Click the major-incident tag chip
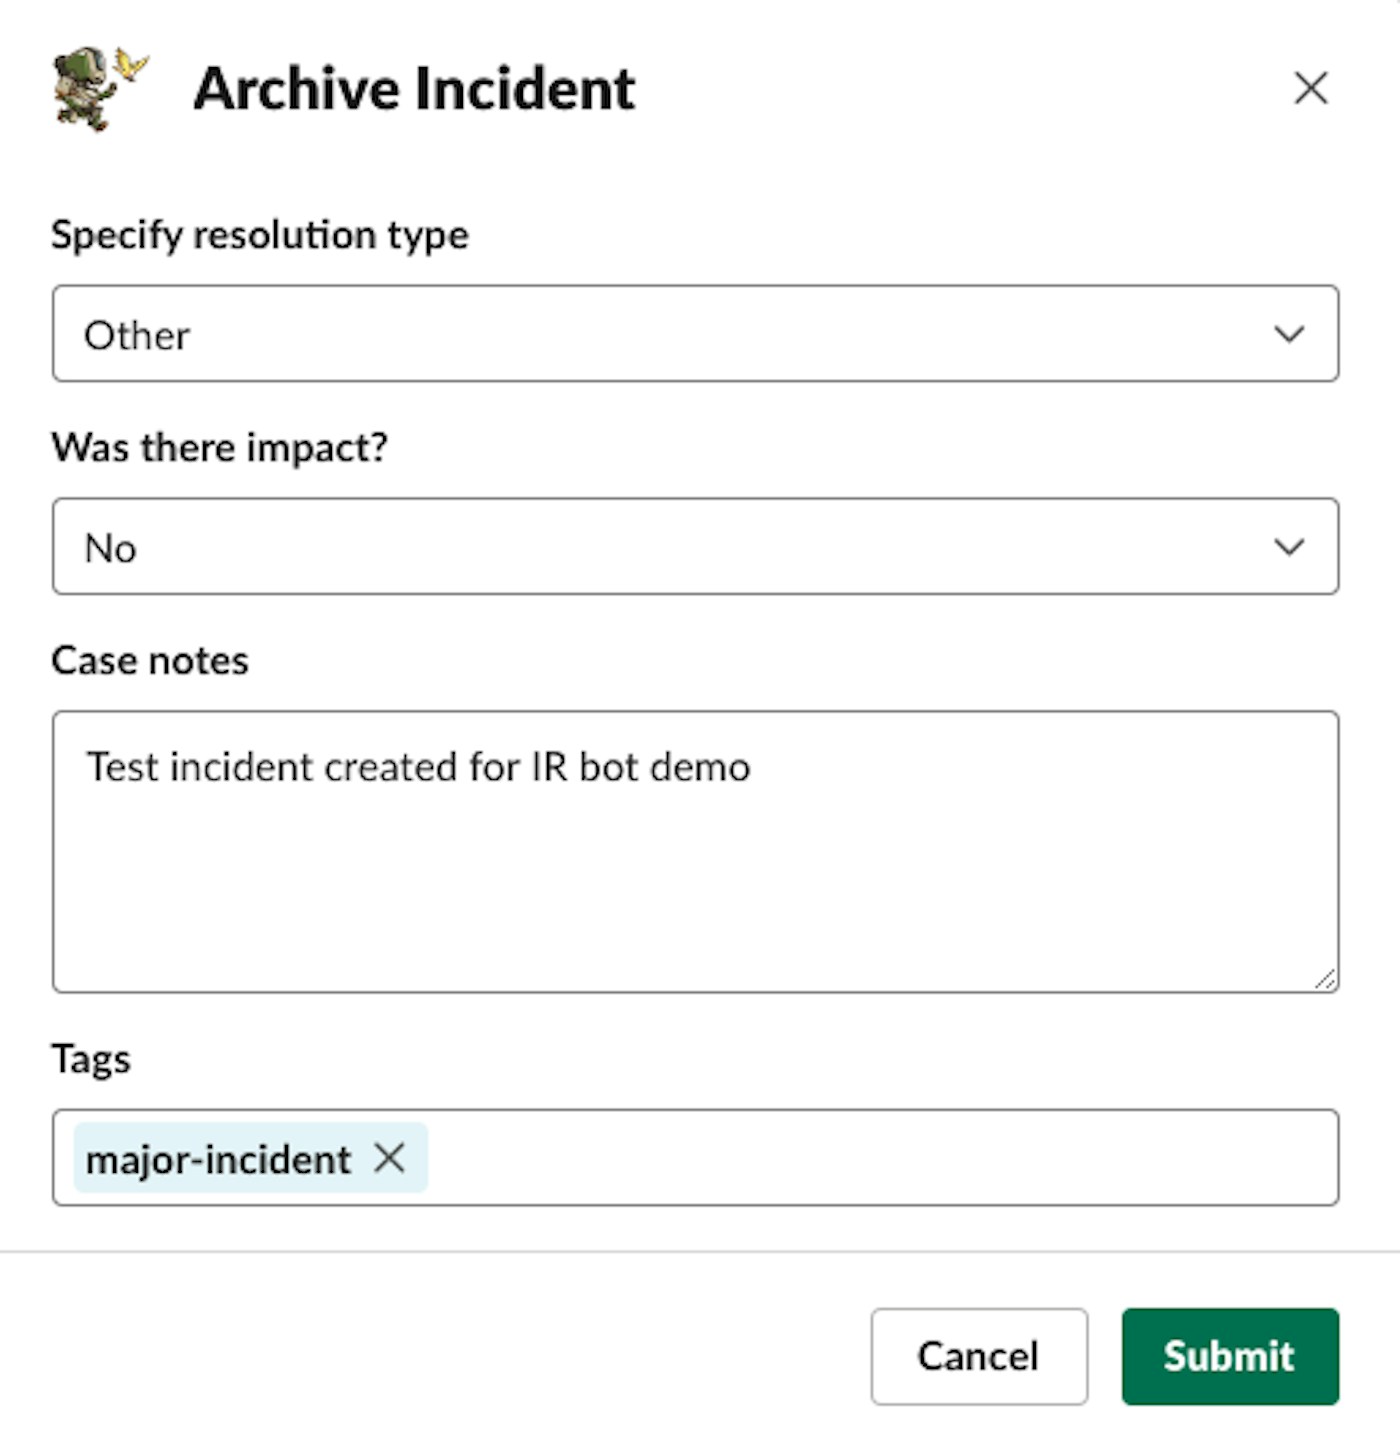1400x1455 pixels. click(218, 1159)
